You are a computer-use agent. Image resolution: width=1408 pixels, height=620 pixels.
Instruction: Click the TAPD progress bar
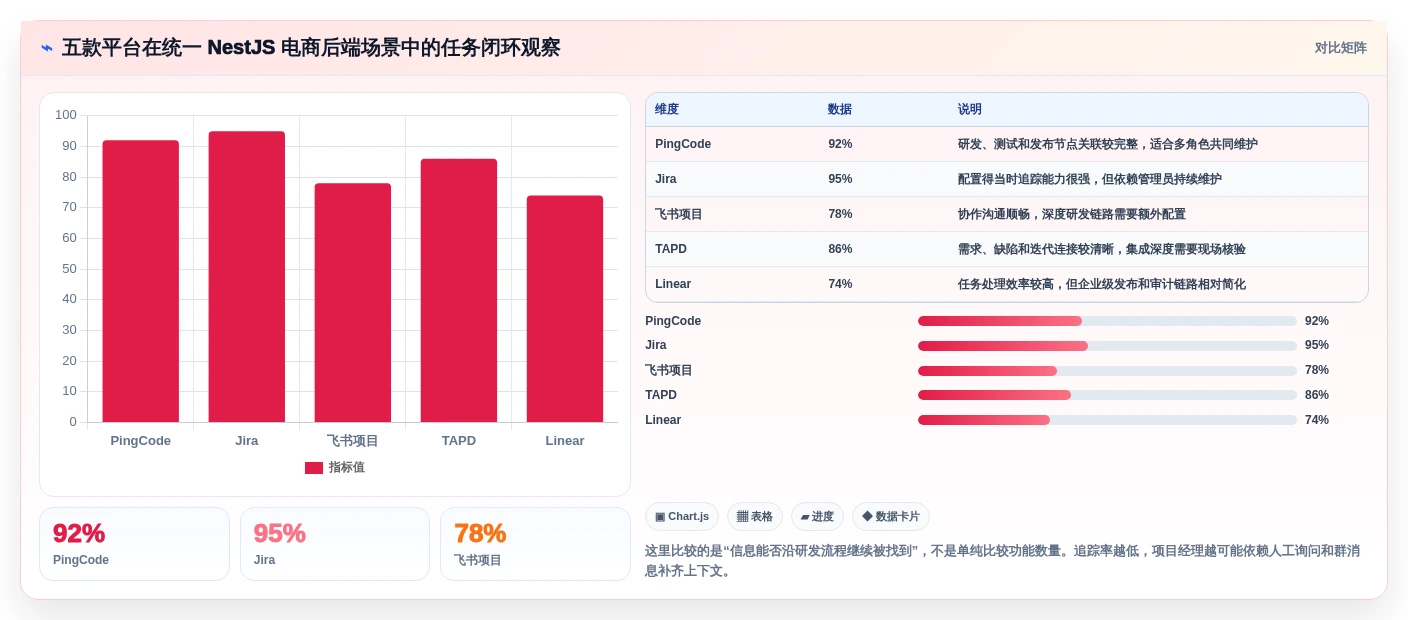click(1107, 395)
